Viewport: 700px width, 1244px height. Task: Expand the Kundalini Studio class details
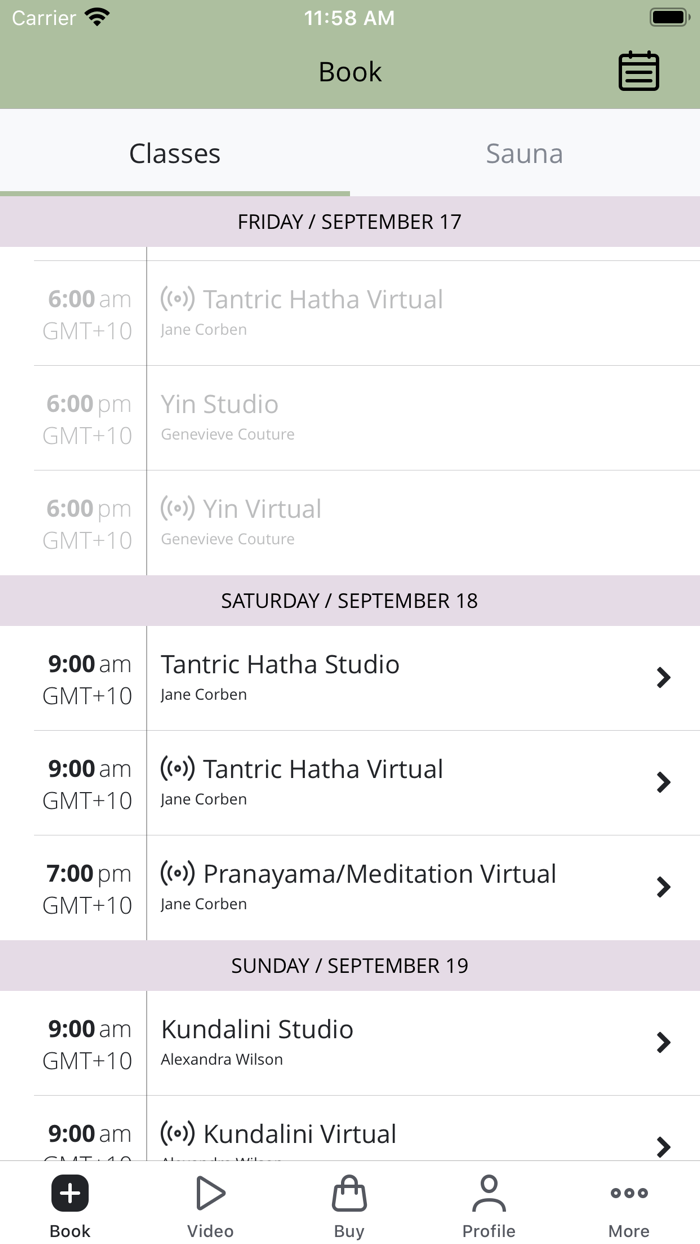click(x=663, y=1043)
